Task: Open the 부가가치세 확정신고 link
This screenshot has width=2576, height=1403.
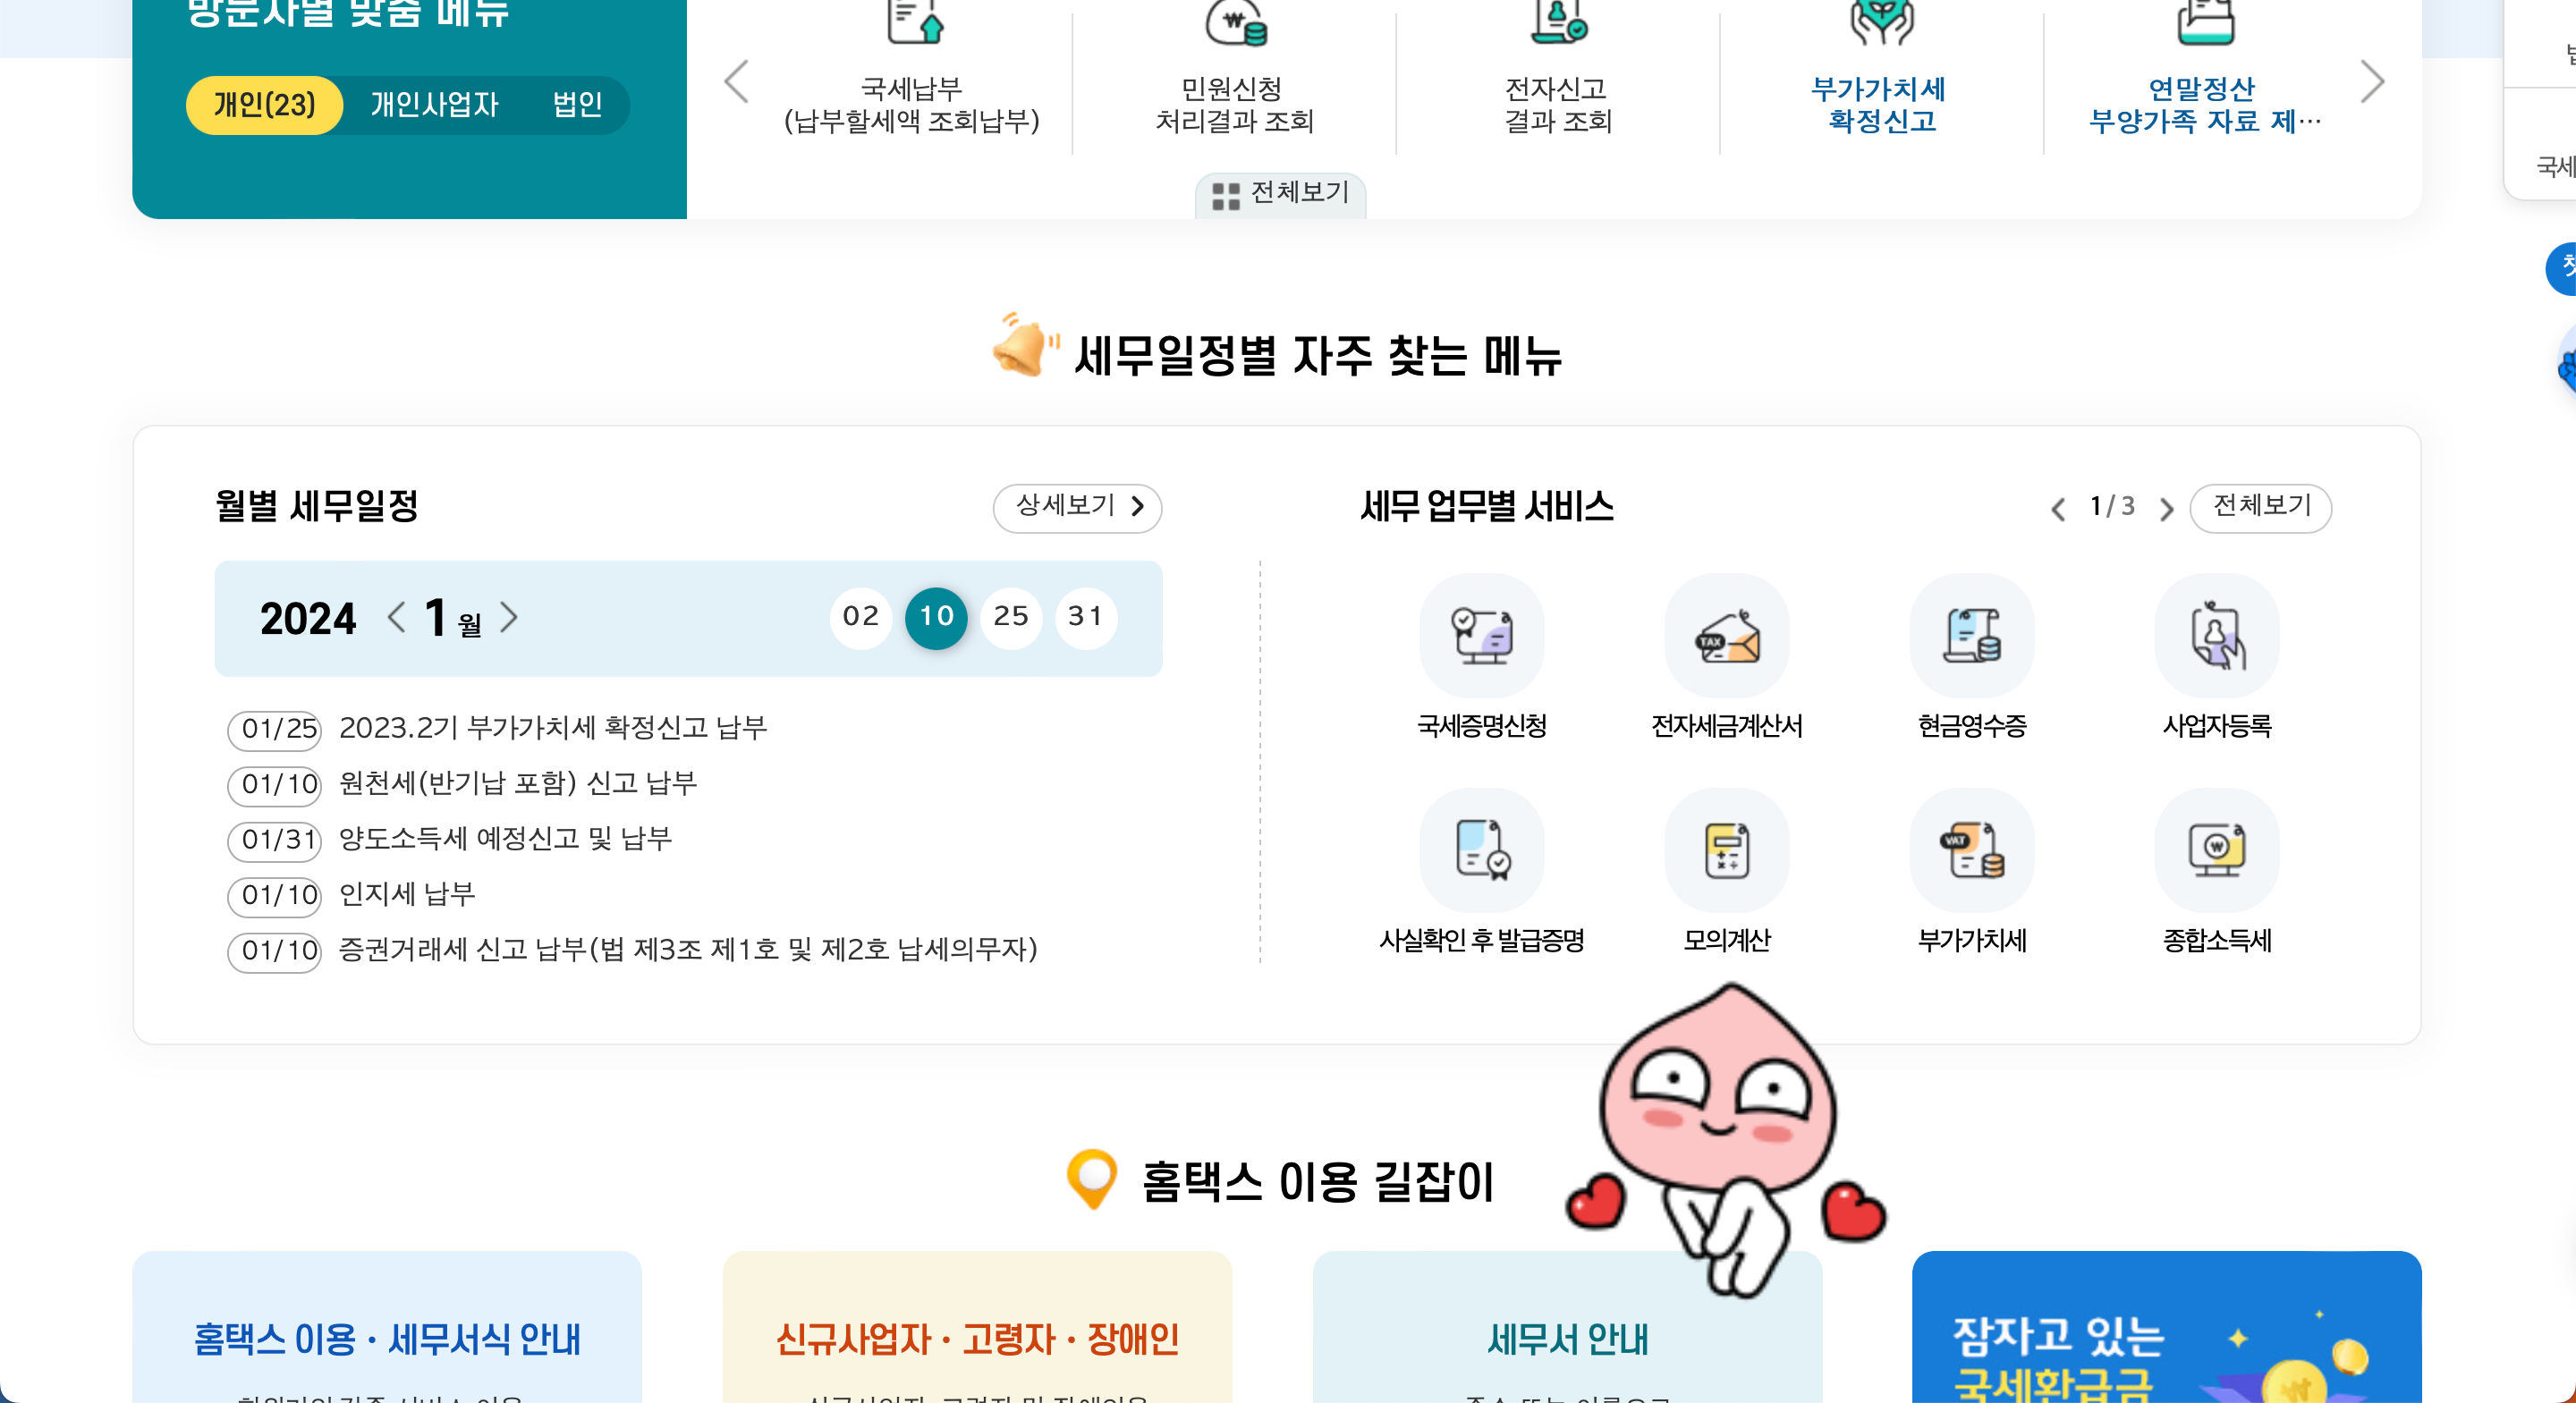Action: (1880, 104)
